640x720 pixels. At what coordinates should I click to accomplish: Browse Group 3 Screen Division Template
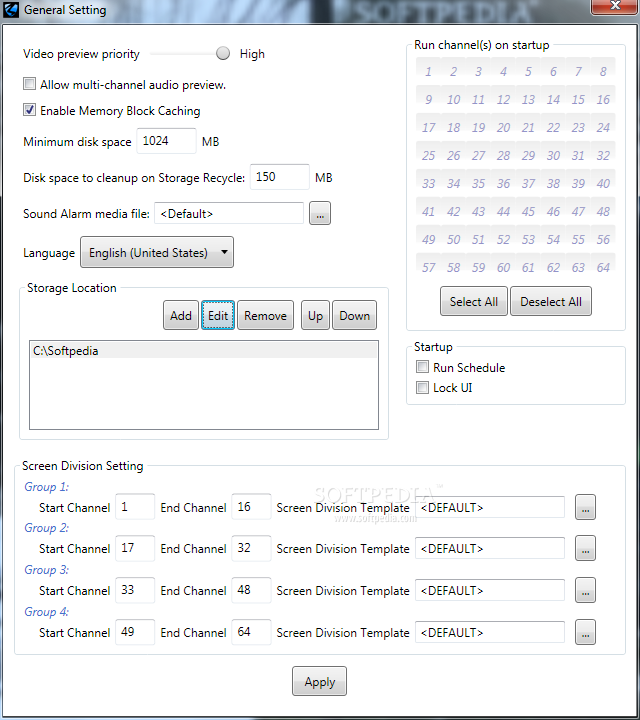coord(585,590)
